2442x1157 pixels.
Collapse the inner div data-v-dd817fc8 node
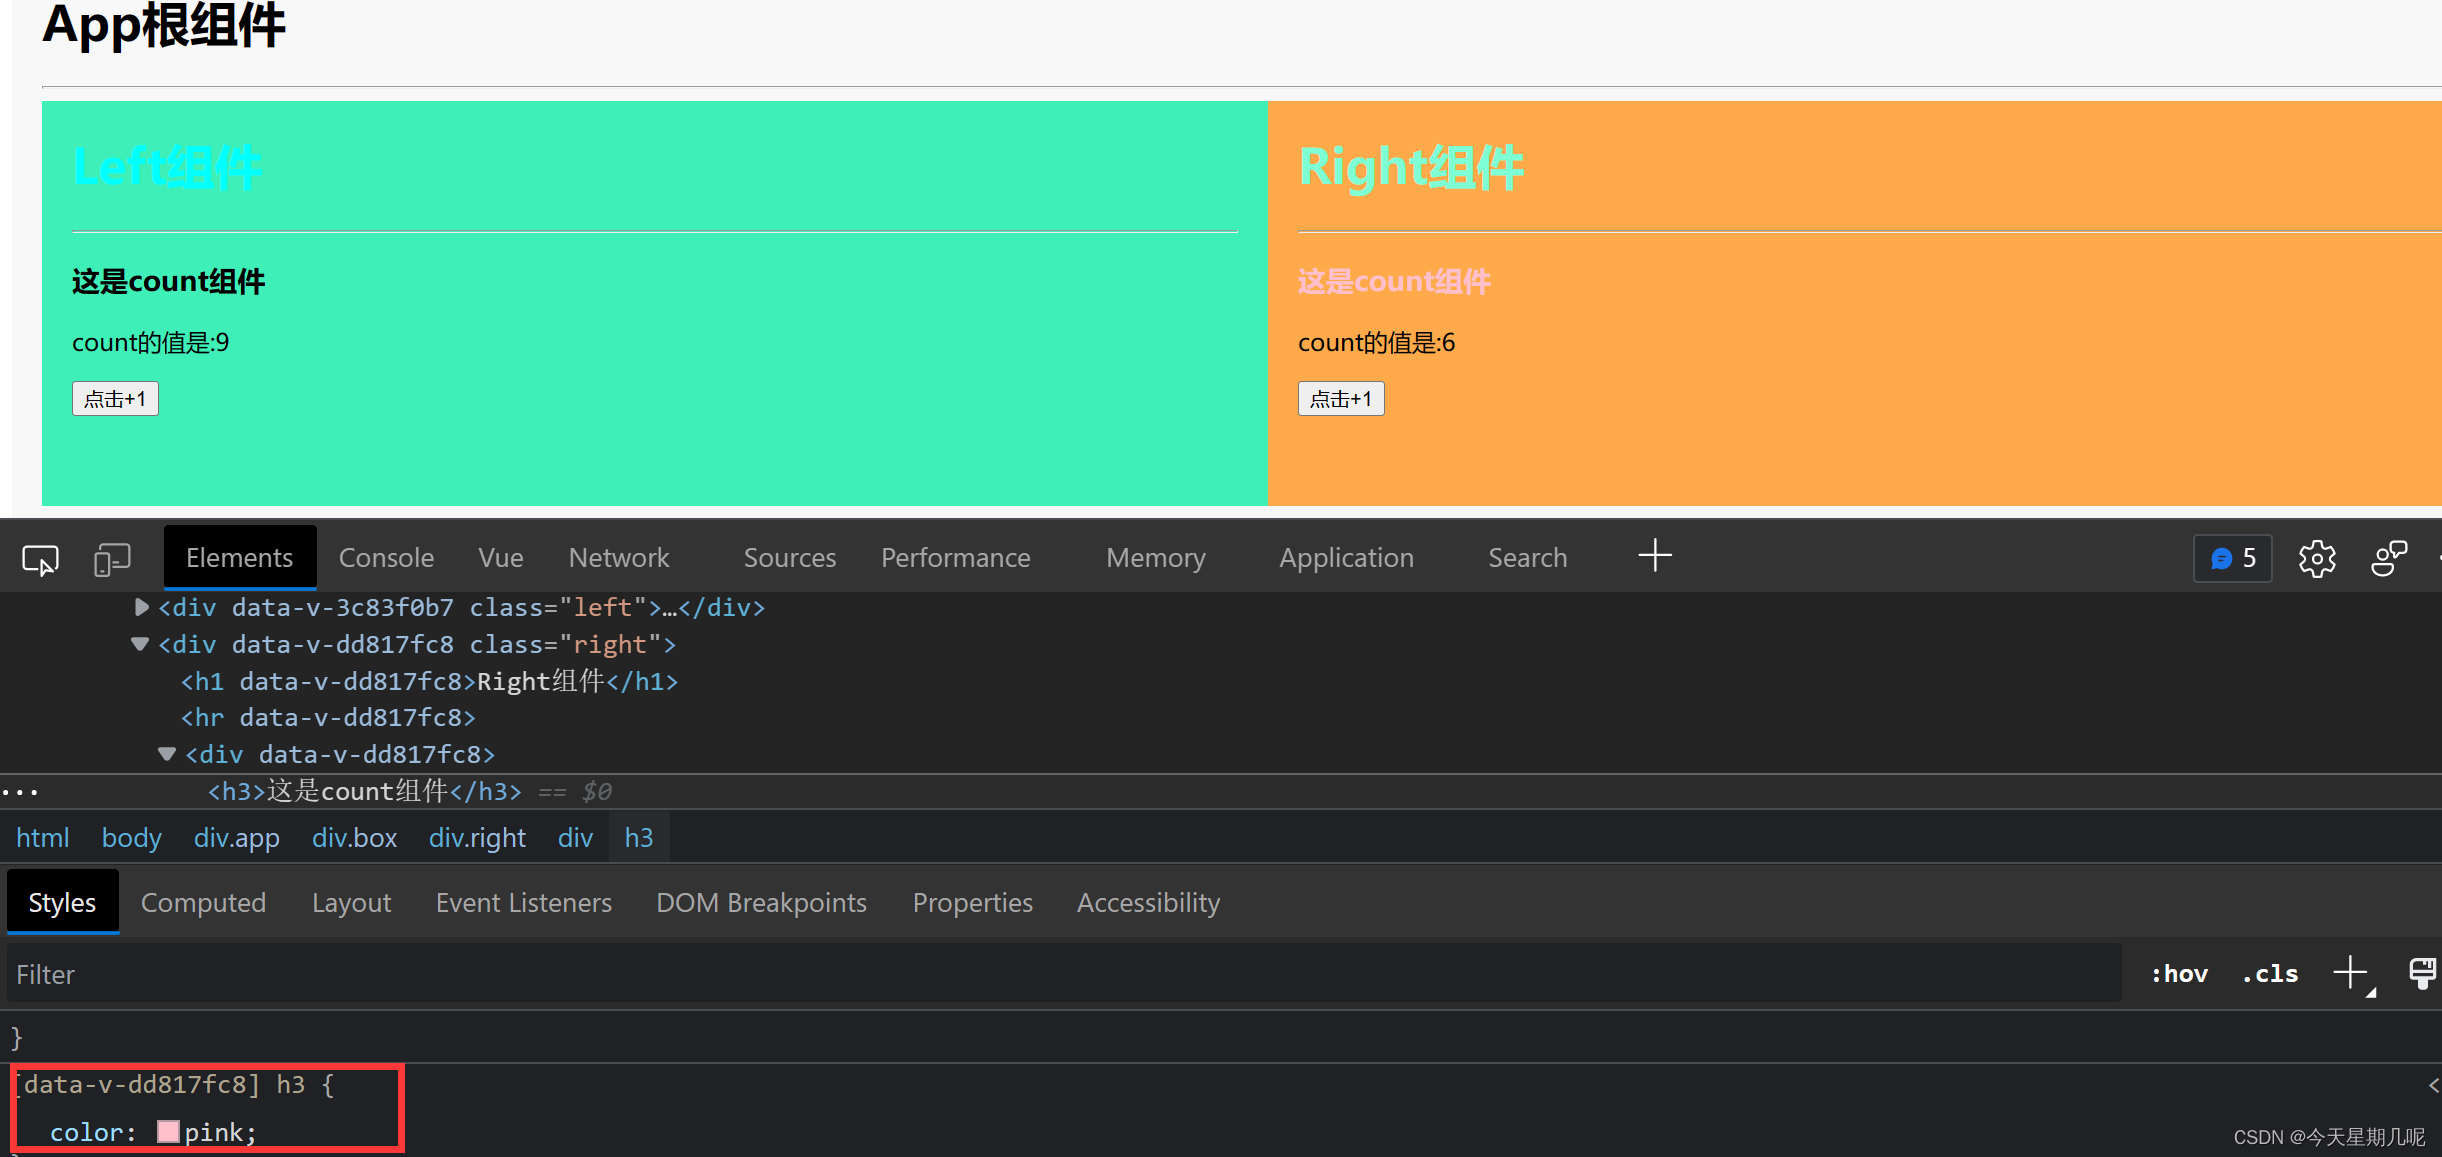(167, 754)
